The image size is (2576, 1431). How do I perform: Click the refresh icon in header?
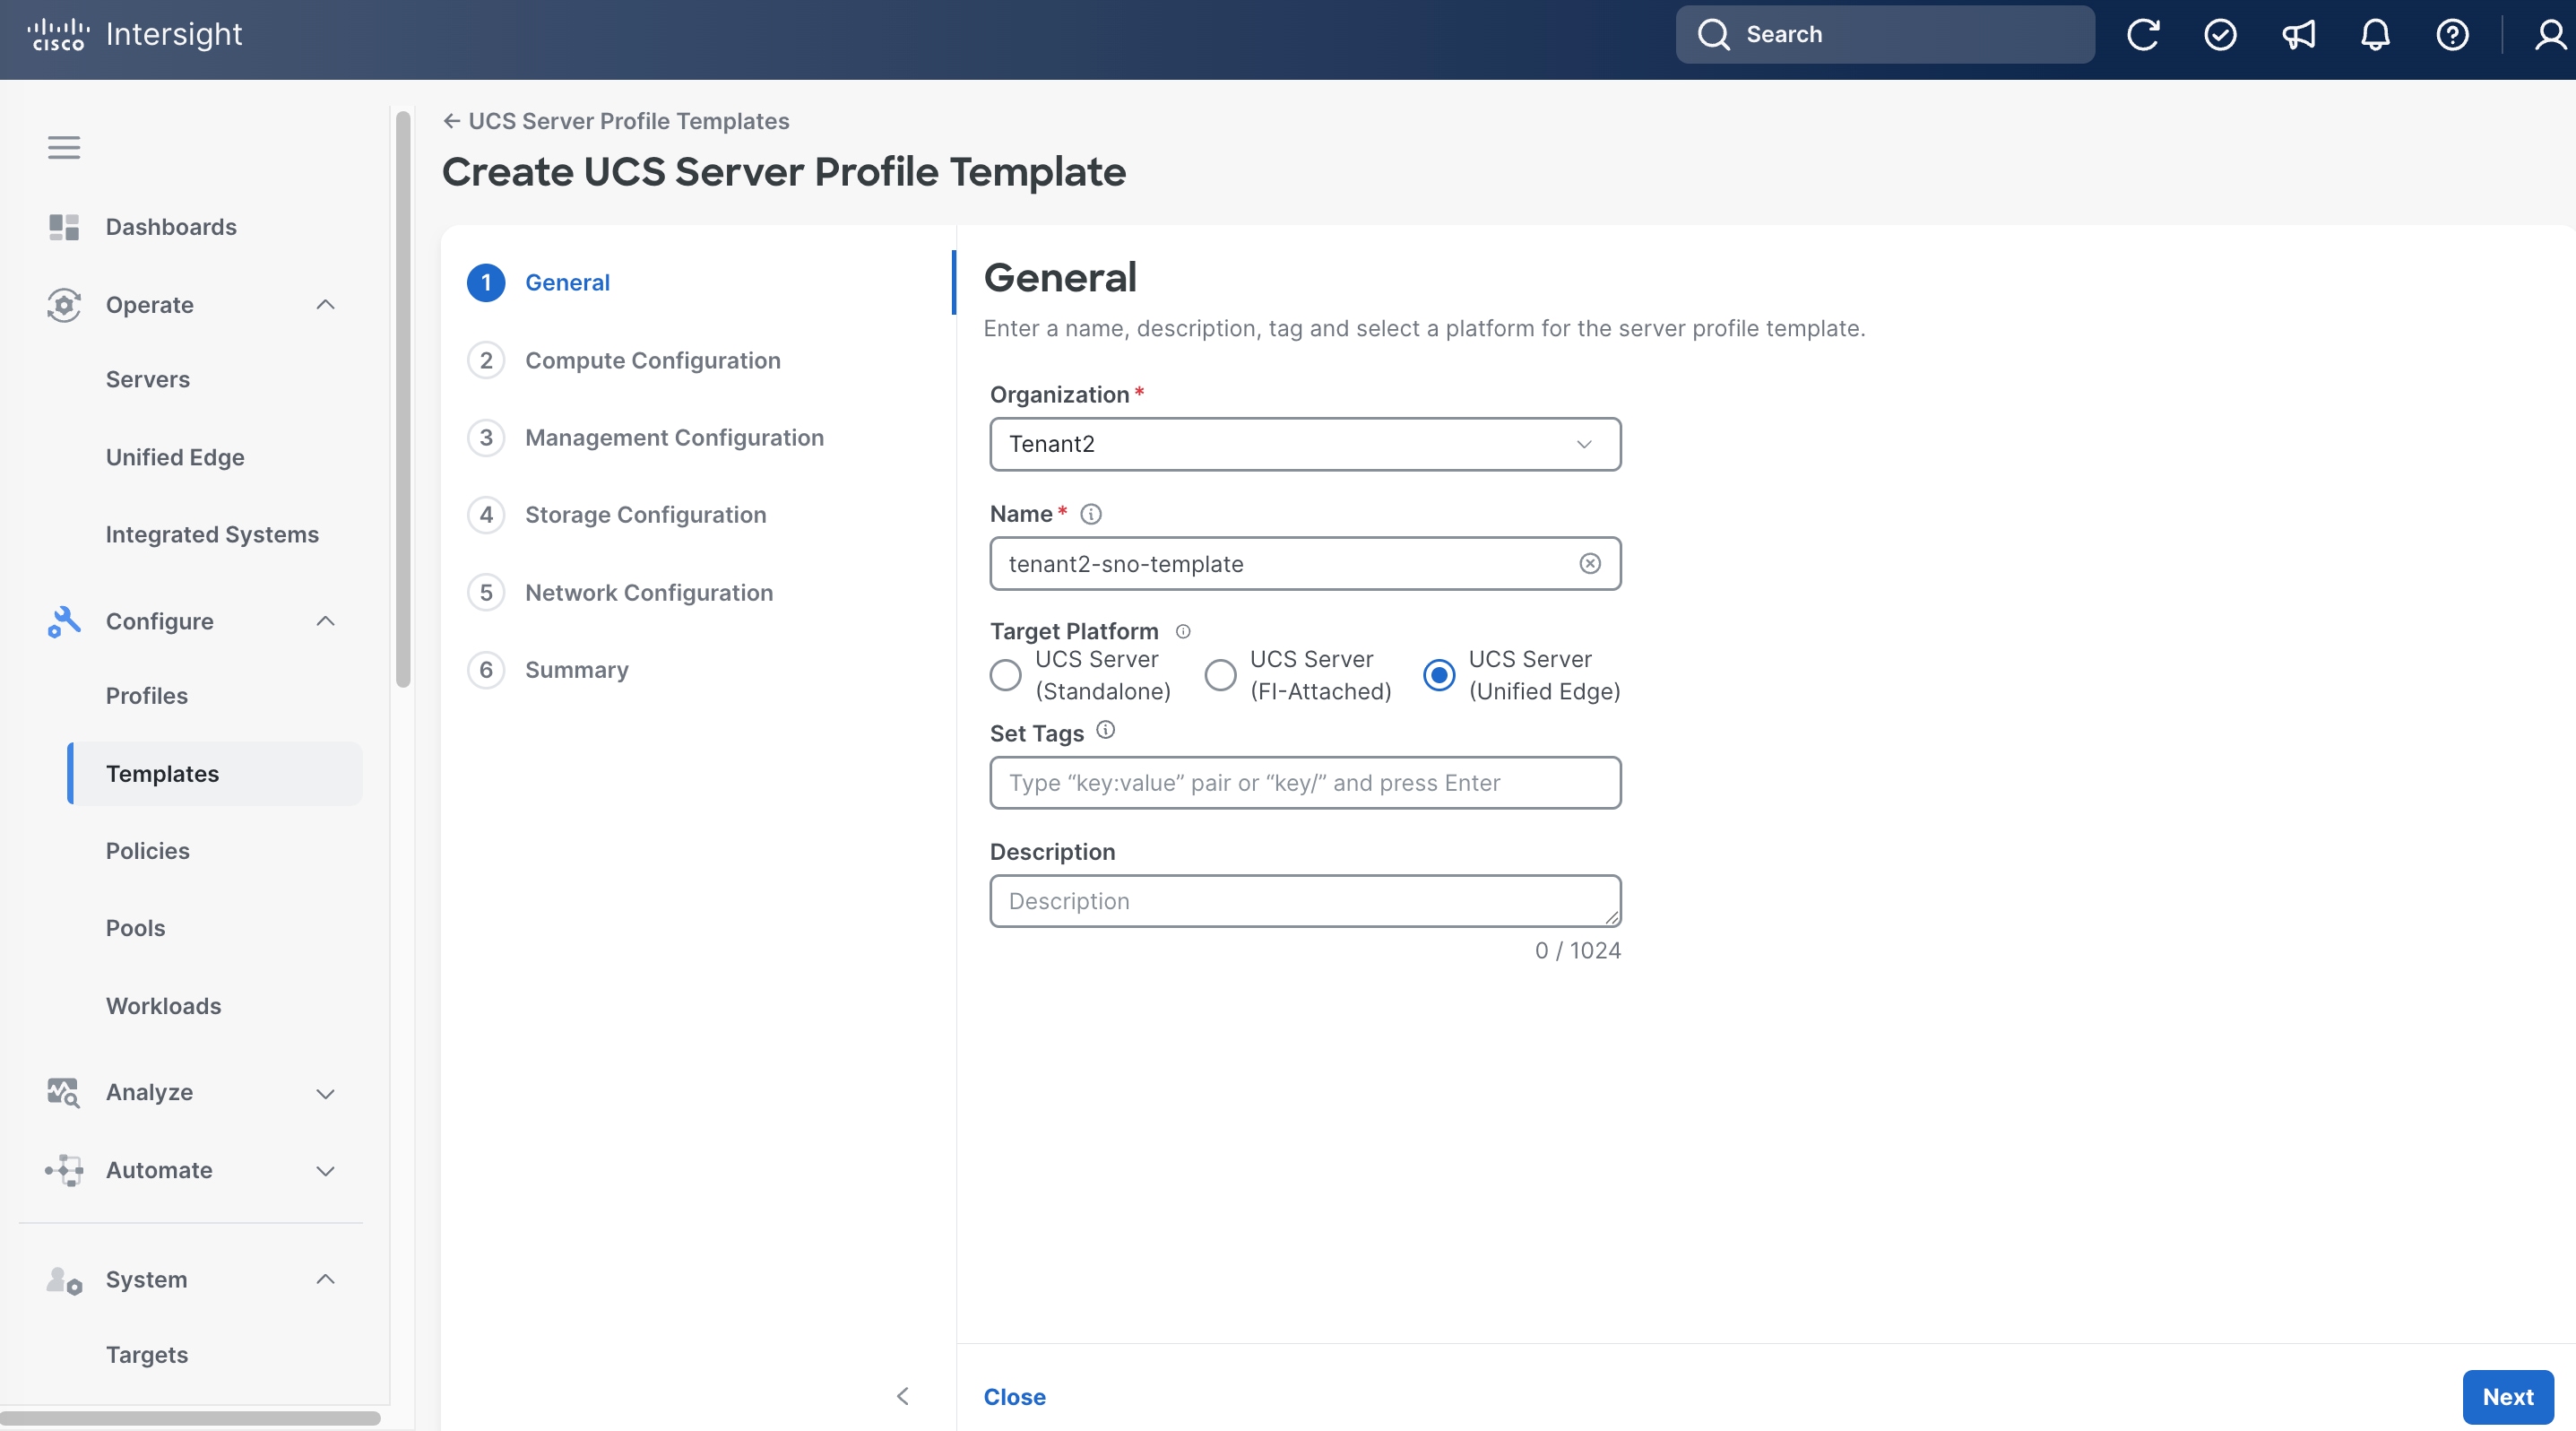pos(2143,35)
